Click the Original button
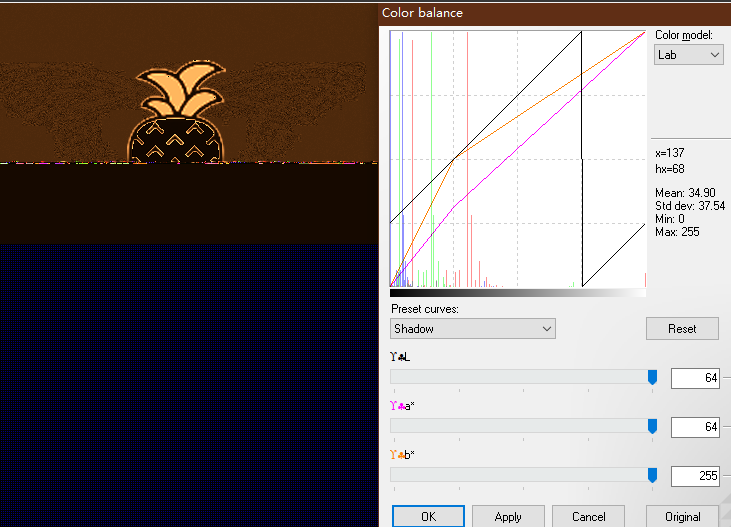The image size is (731, 527). [x=683, y=516]
